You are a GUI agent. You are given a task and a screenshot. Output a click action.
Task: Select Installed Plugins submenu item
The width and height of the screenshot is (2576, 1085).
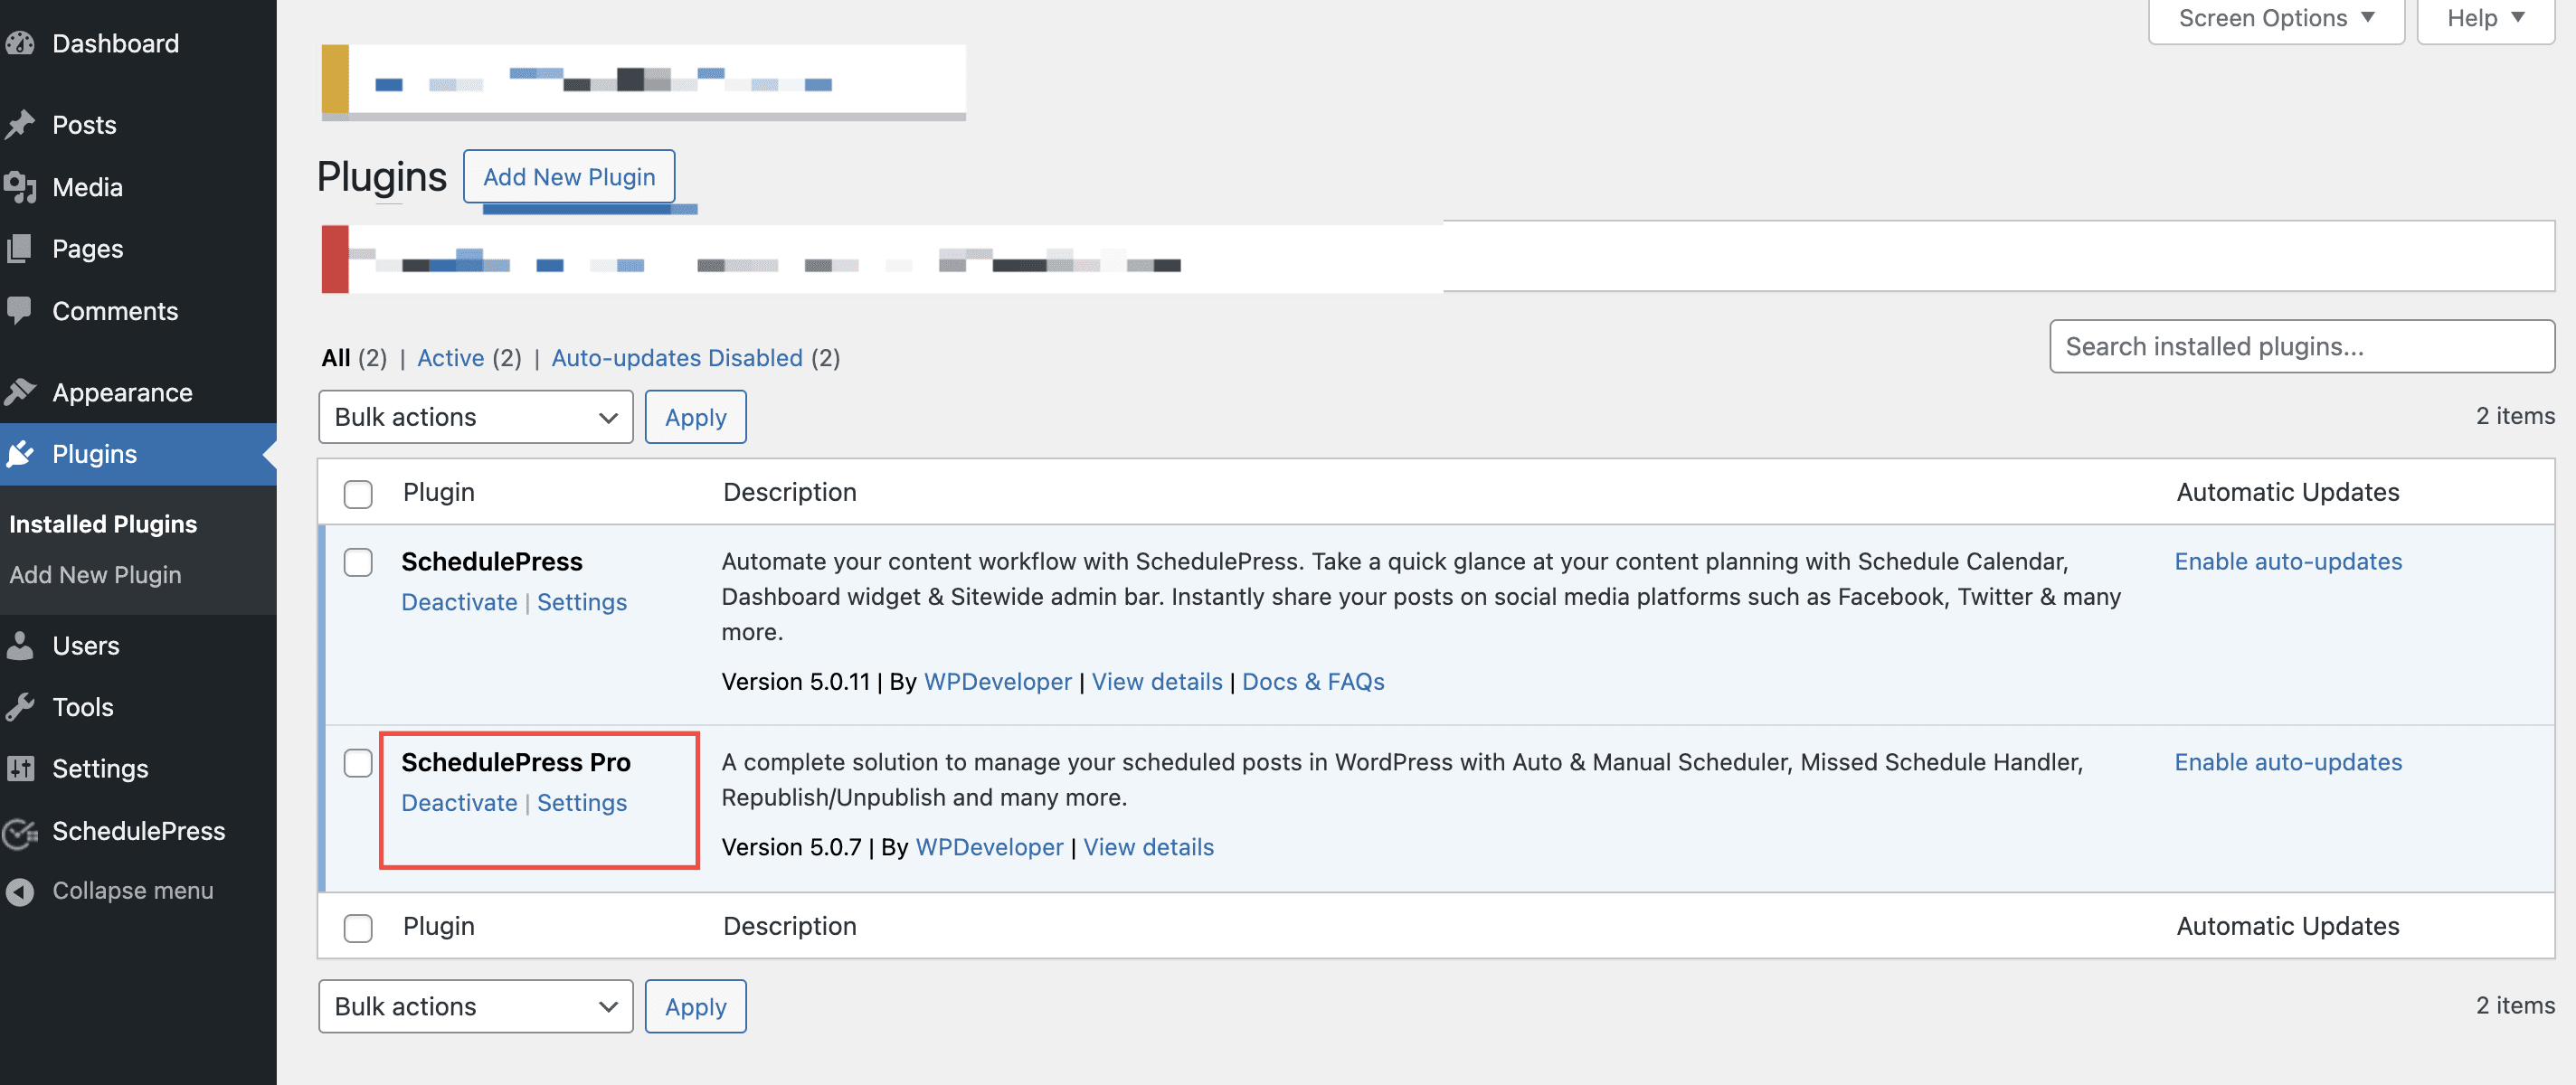coord(103,524)
